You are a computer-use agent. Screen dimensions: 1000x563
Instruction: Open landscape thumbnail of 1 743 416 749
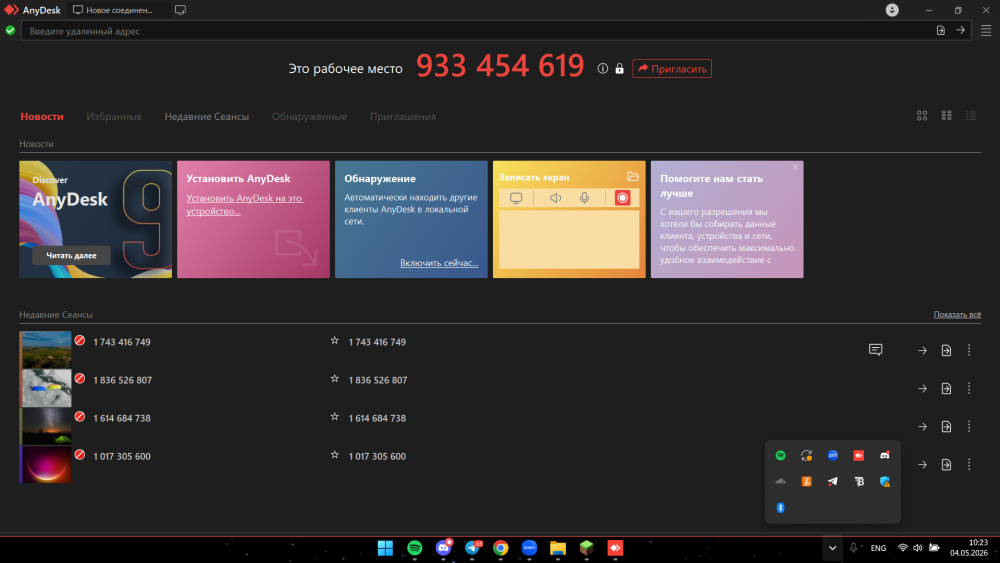pos(45,349)
